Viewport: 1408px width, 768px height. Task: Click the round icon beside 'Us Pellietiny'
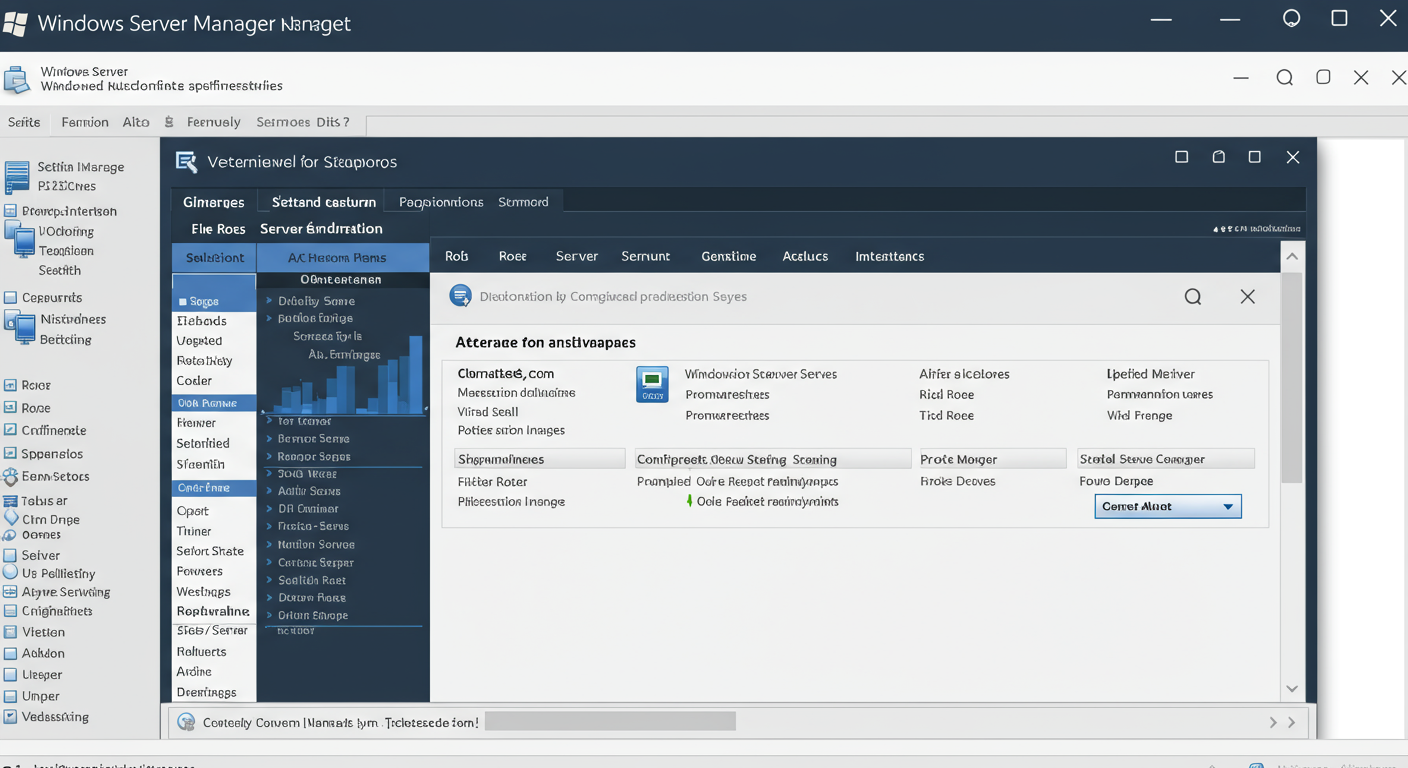coord(11,572)
